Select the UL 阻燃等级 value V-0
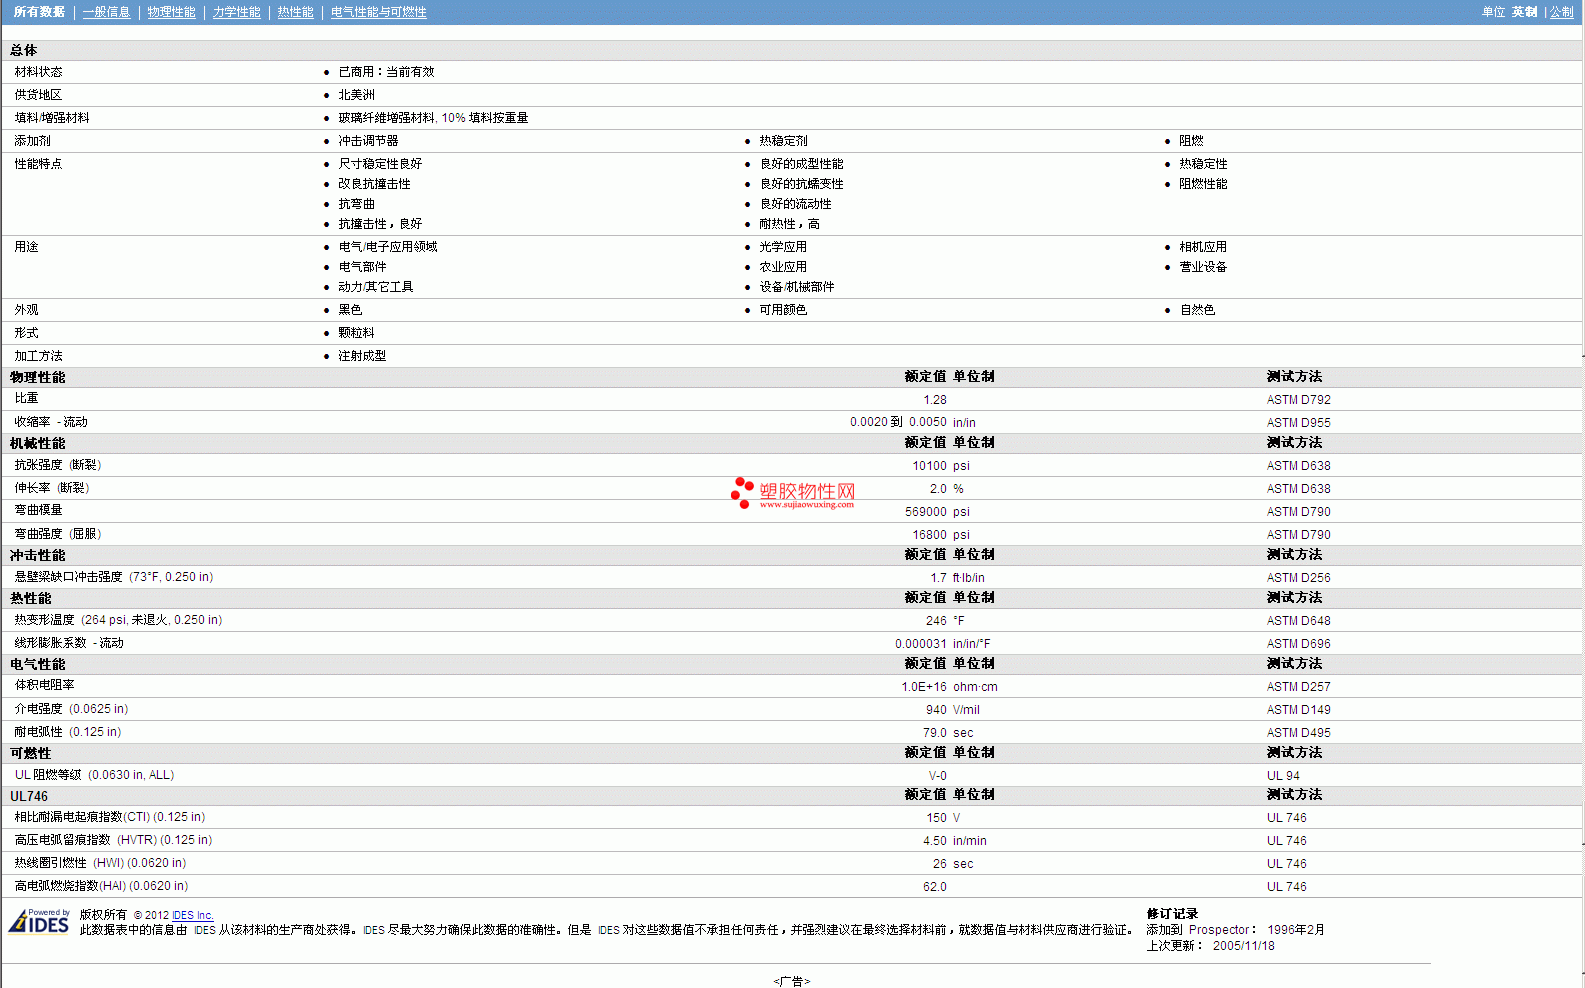 point(938,776)
